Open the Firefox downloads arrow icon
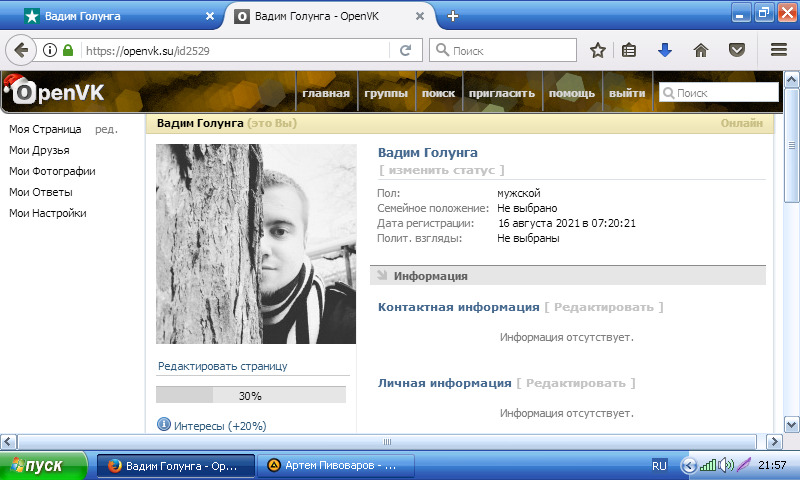This screenshot has width=800, height=480. pos(664,50)
